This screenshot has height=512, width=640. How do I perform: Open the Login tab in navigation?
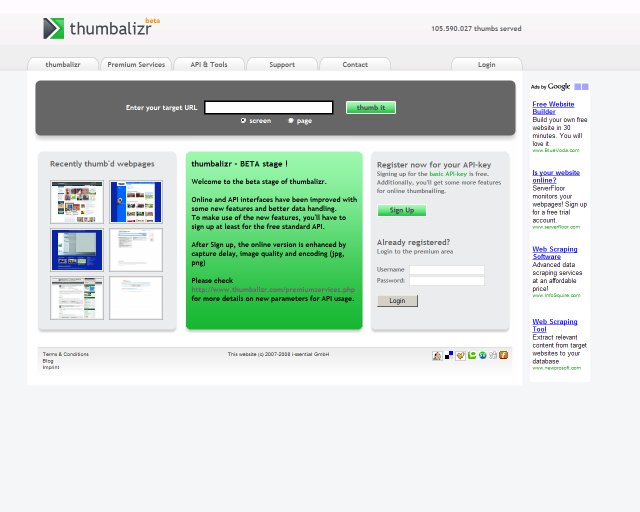[487, 65]
